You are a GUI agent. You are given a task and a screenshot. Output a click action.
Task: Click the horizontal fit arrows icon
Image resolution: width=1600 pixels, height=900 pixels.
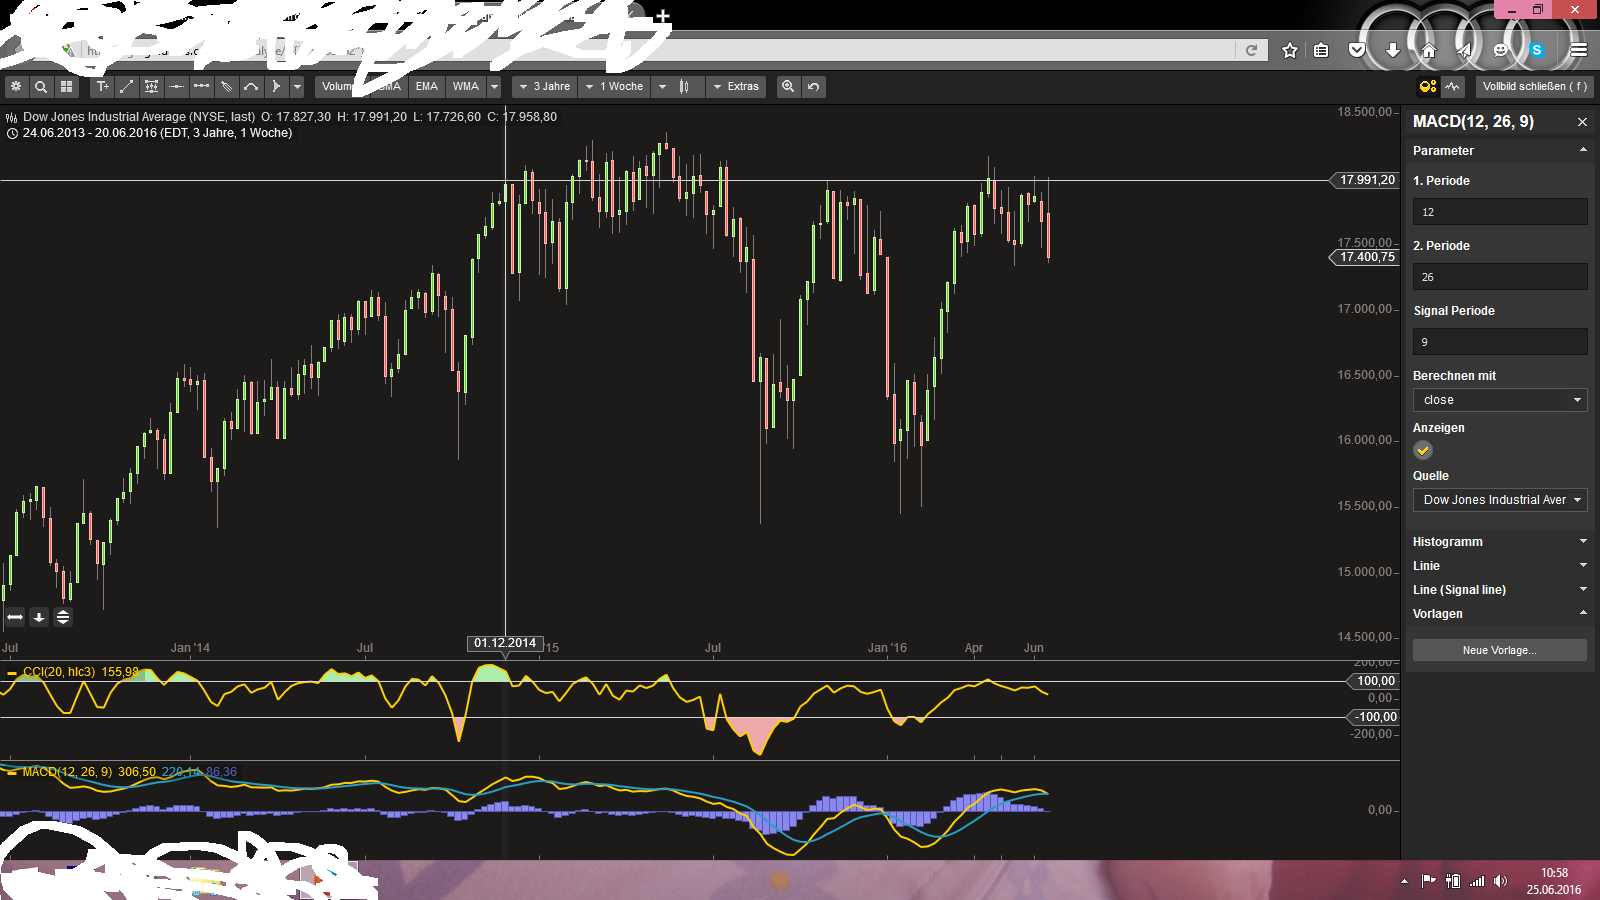point(15,617)
